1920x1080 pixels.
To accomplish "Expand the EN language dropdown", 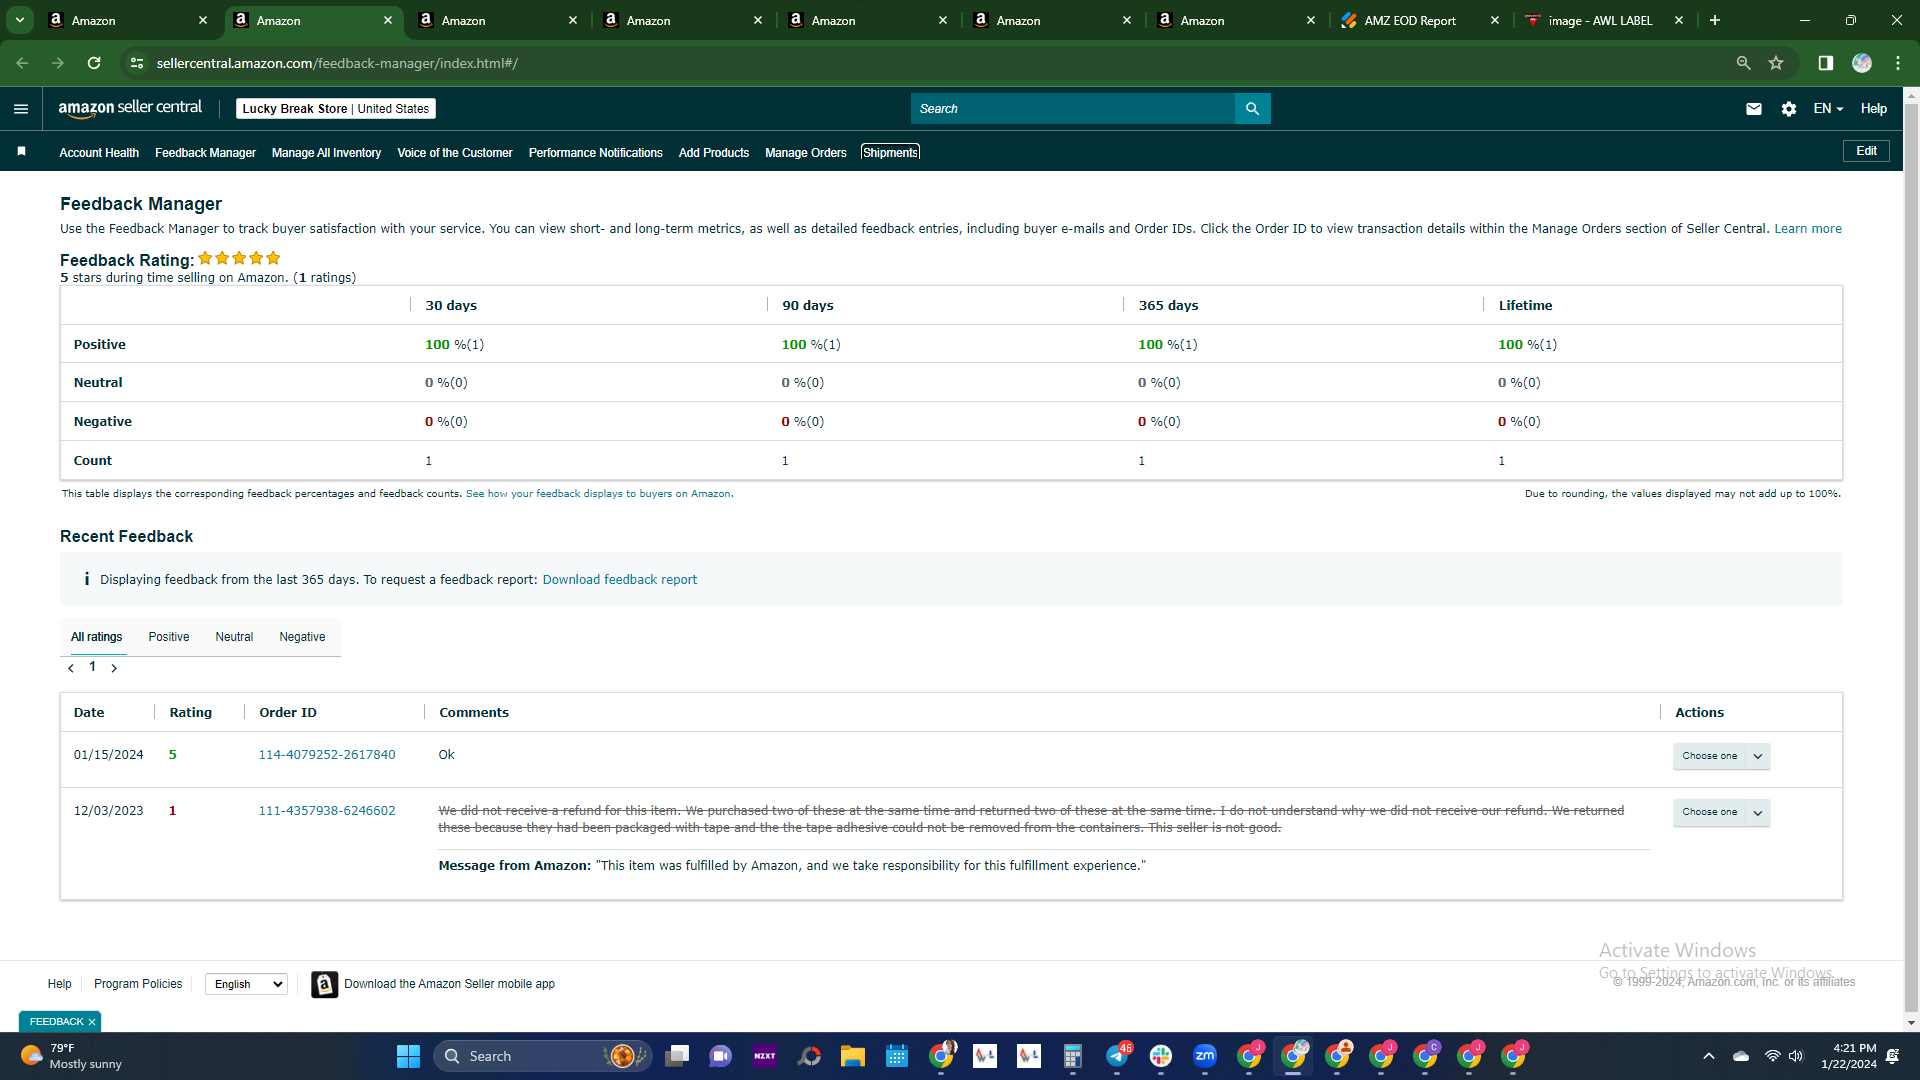I will [1828, 109].
